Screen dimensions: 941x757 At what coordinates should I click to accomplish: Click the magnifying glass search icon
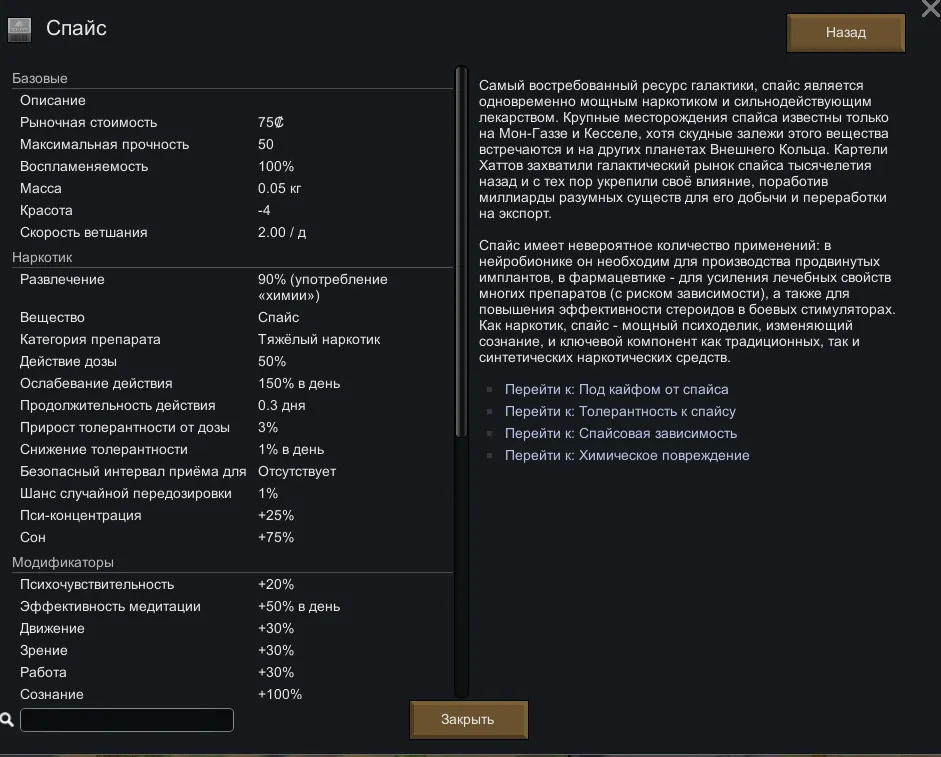point(7,719)
